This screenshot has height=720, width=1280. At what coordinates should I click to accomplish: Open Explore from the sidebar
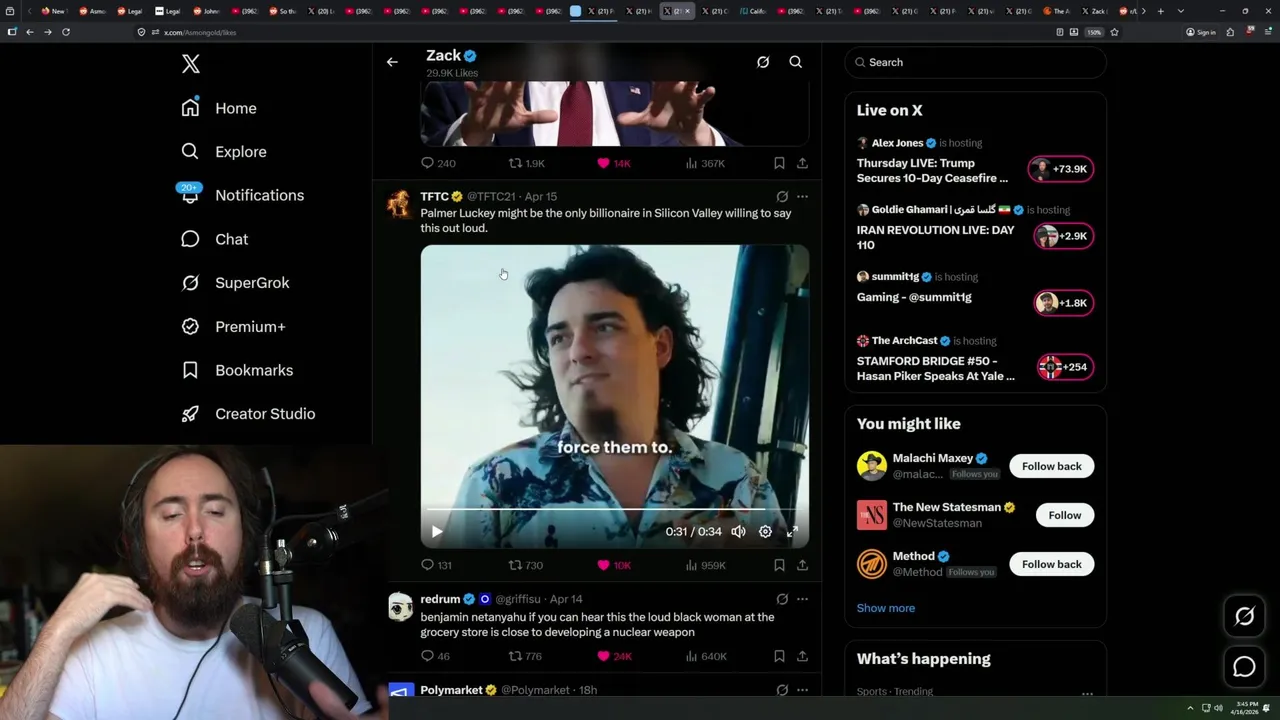[x=224, y=152]
